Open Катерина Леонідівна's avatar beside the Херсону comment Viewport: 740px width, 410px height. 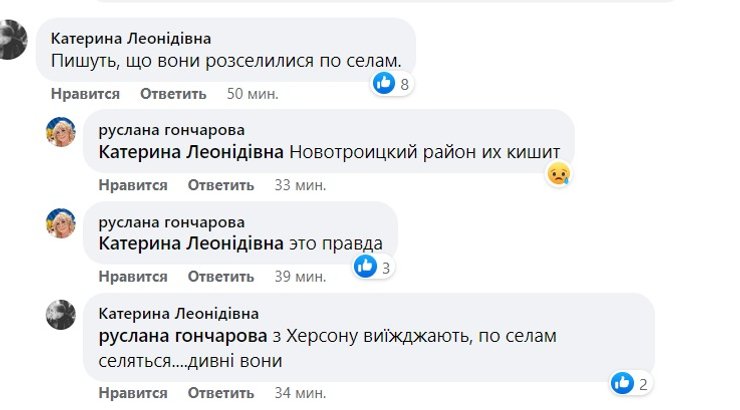click(x=62, y=314)
